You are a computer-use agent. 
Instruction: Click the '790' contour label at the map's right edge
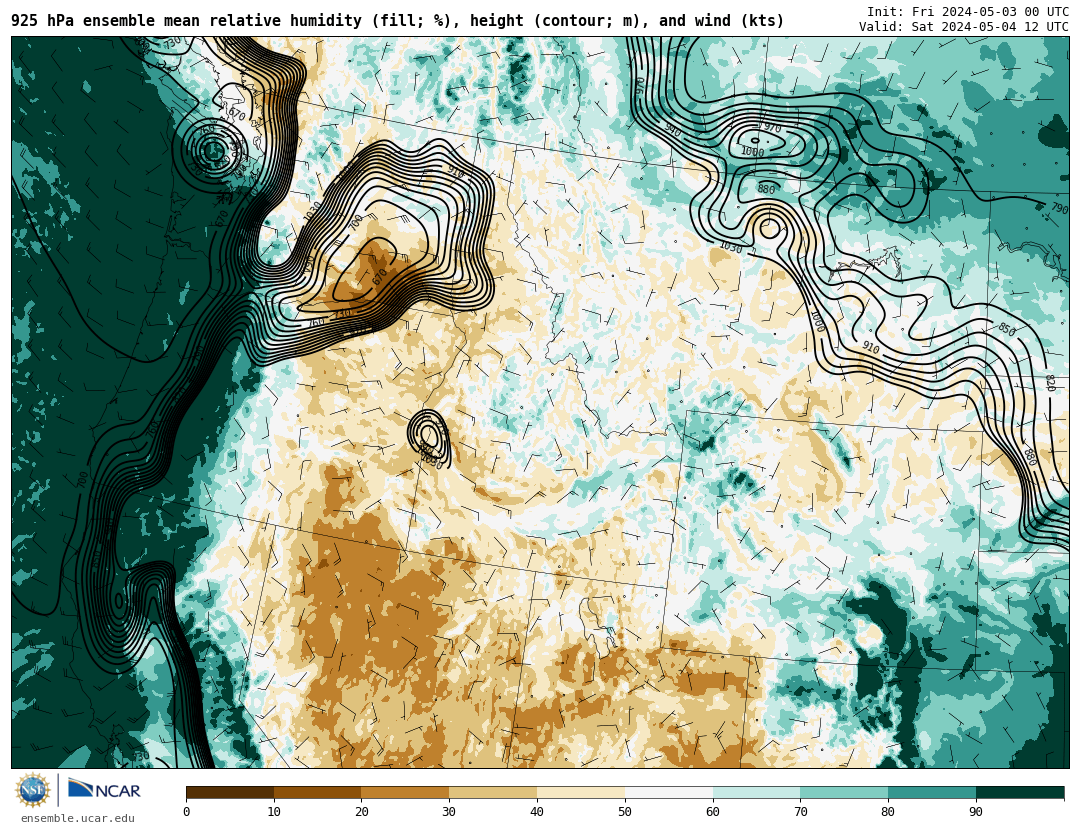click(x=1059, y=207)
